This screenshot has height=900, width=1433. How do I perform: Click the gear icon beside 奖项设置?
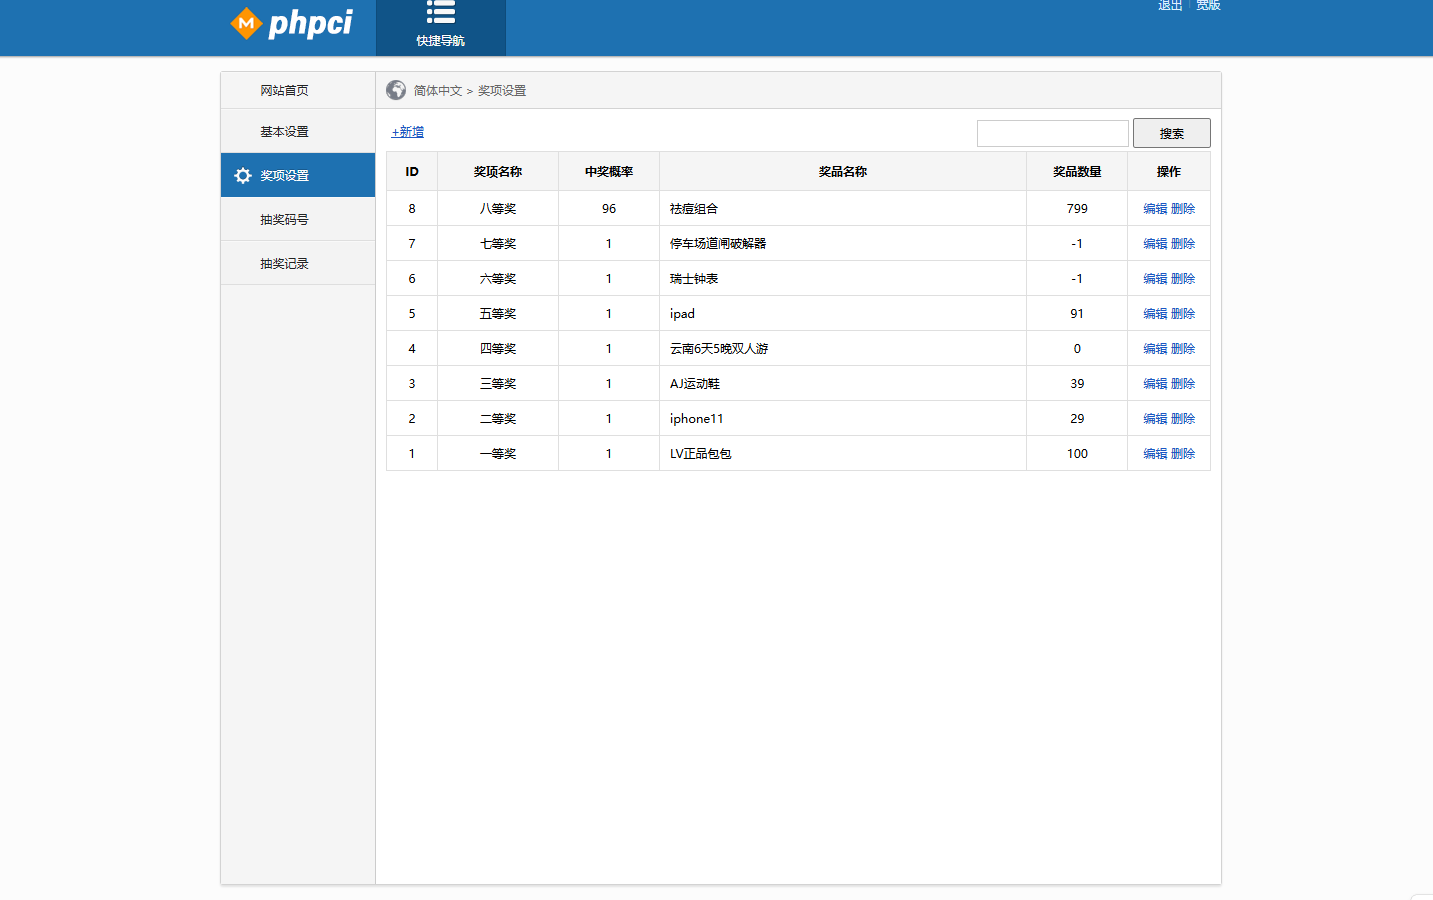pyautogui.click(x=242, y=175)
